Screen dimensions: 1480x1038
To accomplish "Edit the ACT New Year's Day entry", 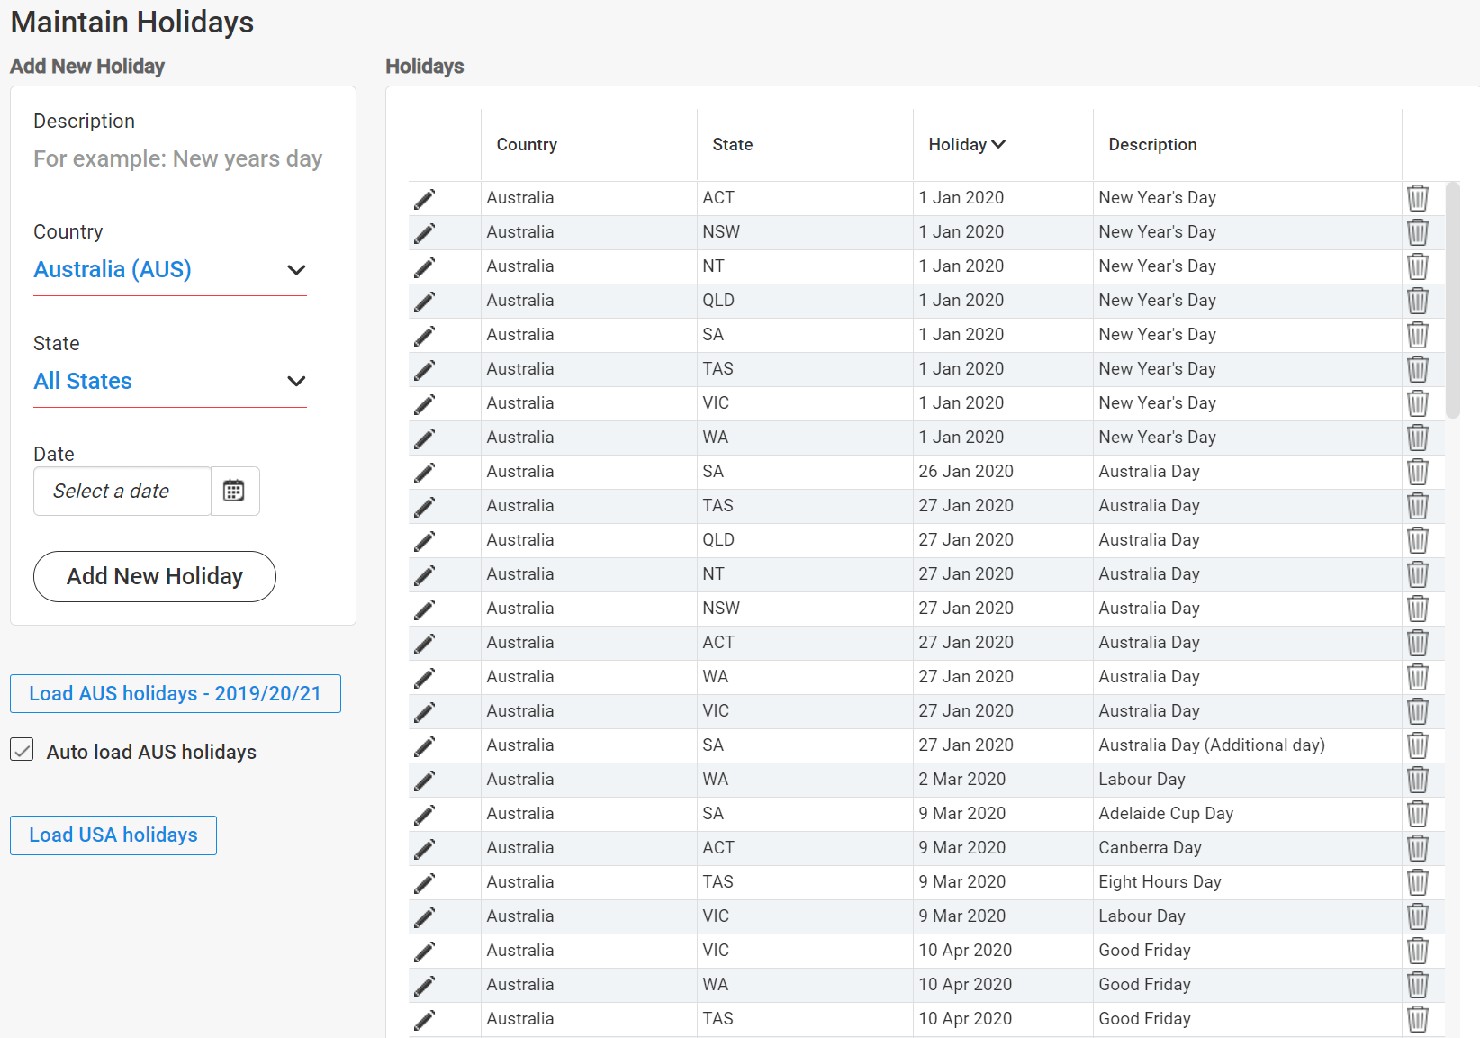I will pos(424,198).
